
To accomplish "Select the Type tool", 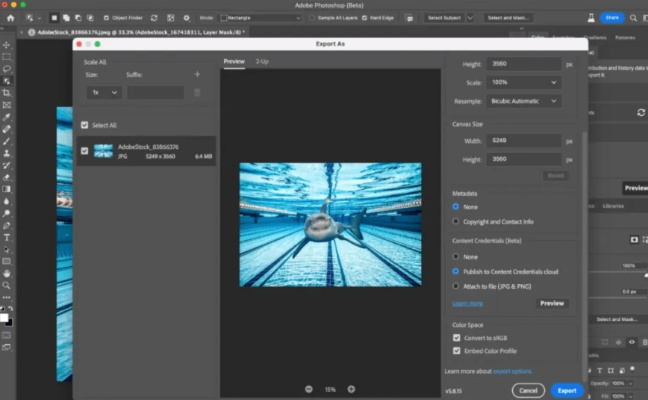I will (x=7, y=236).
